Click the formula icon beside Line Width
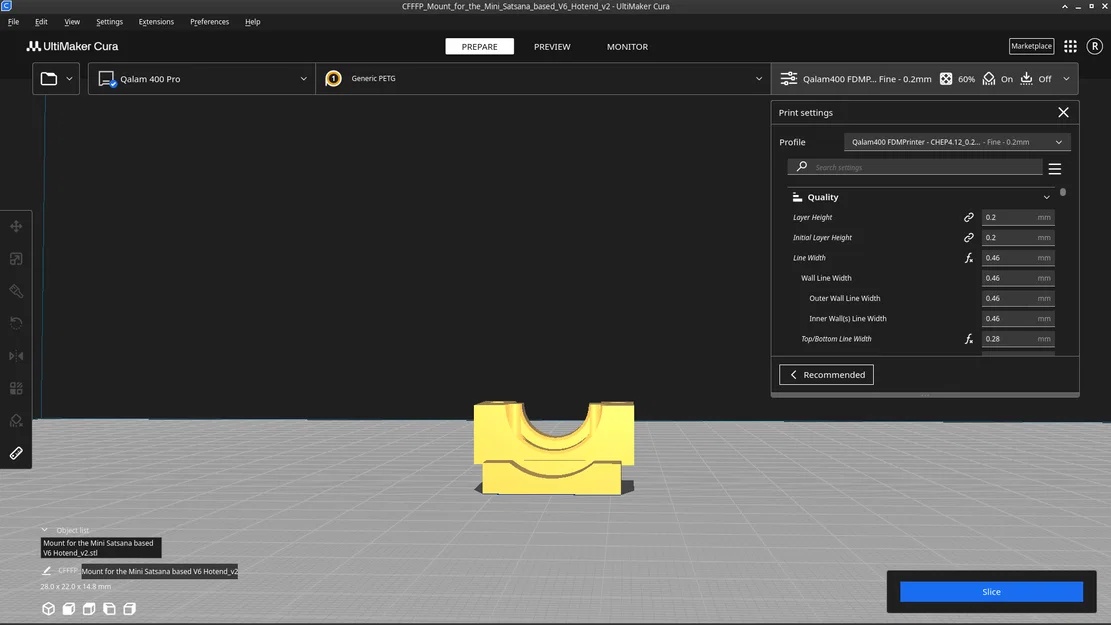This screenshot has height=625, width=1111. tap(969, 258)
